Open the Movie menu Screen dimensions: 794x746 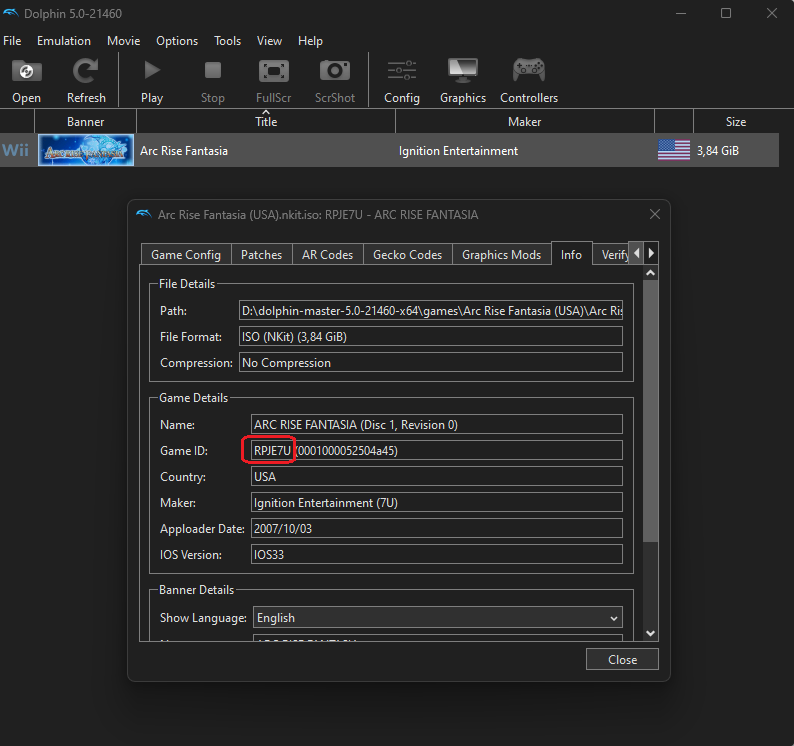[x=124, y=41]
